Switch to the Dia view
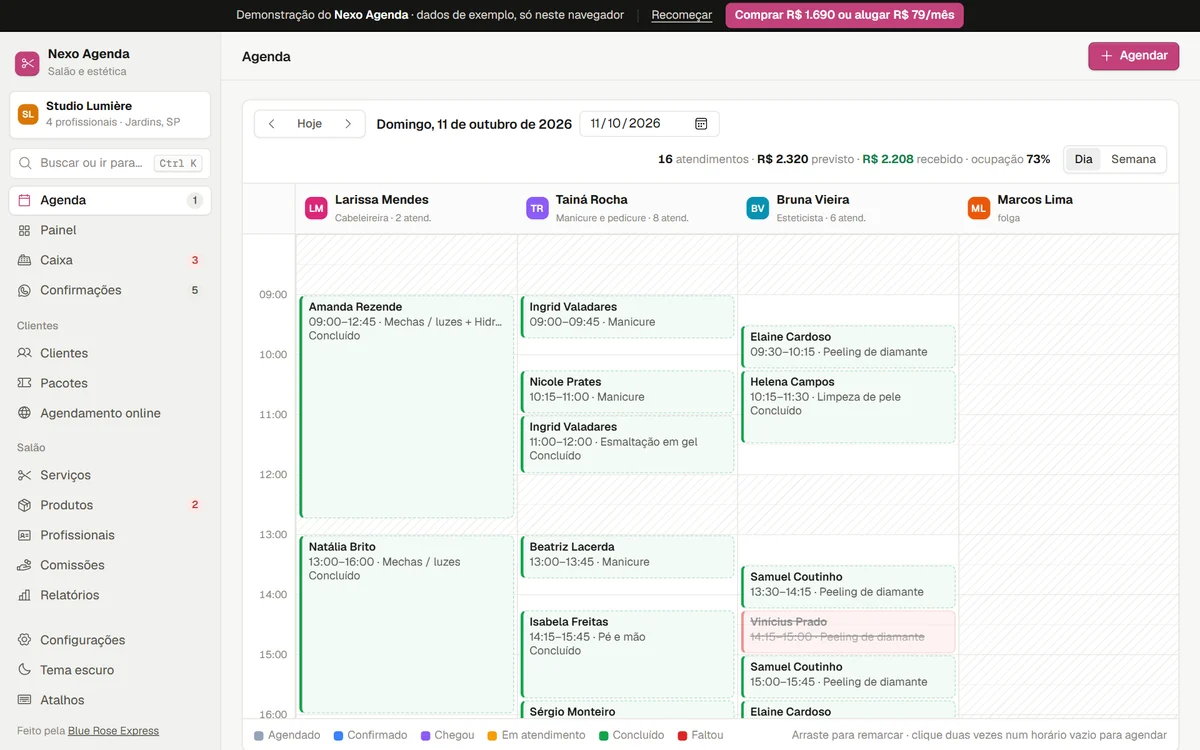 [x=1083, y=159]
